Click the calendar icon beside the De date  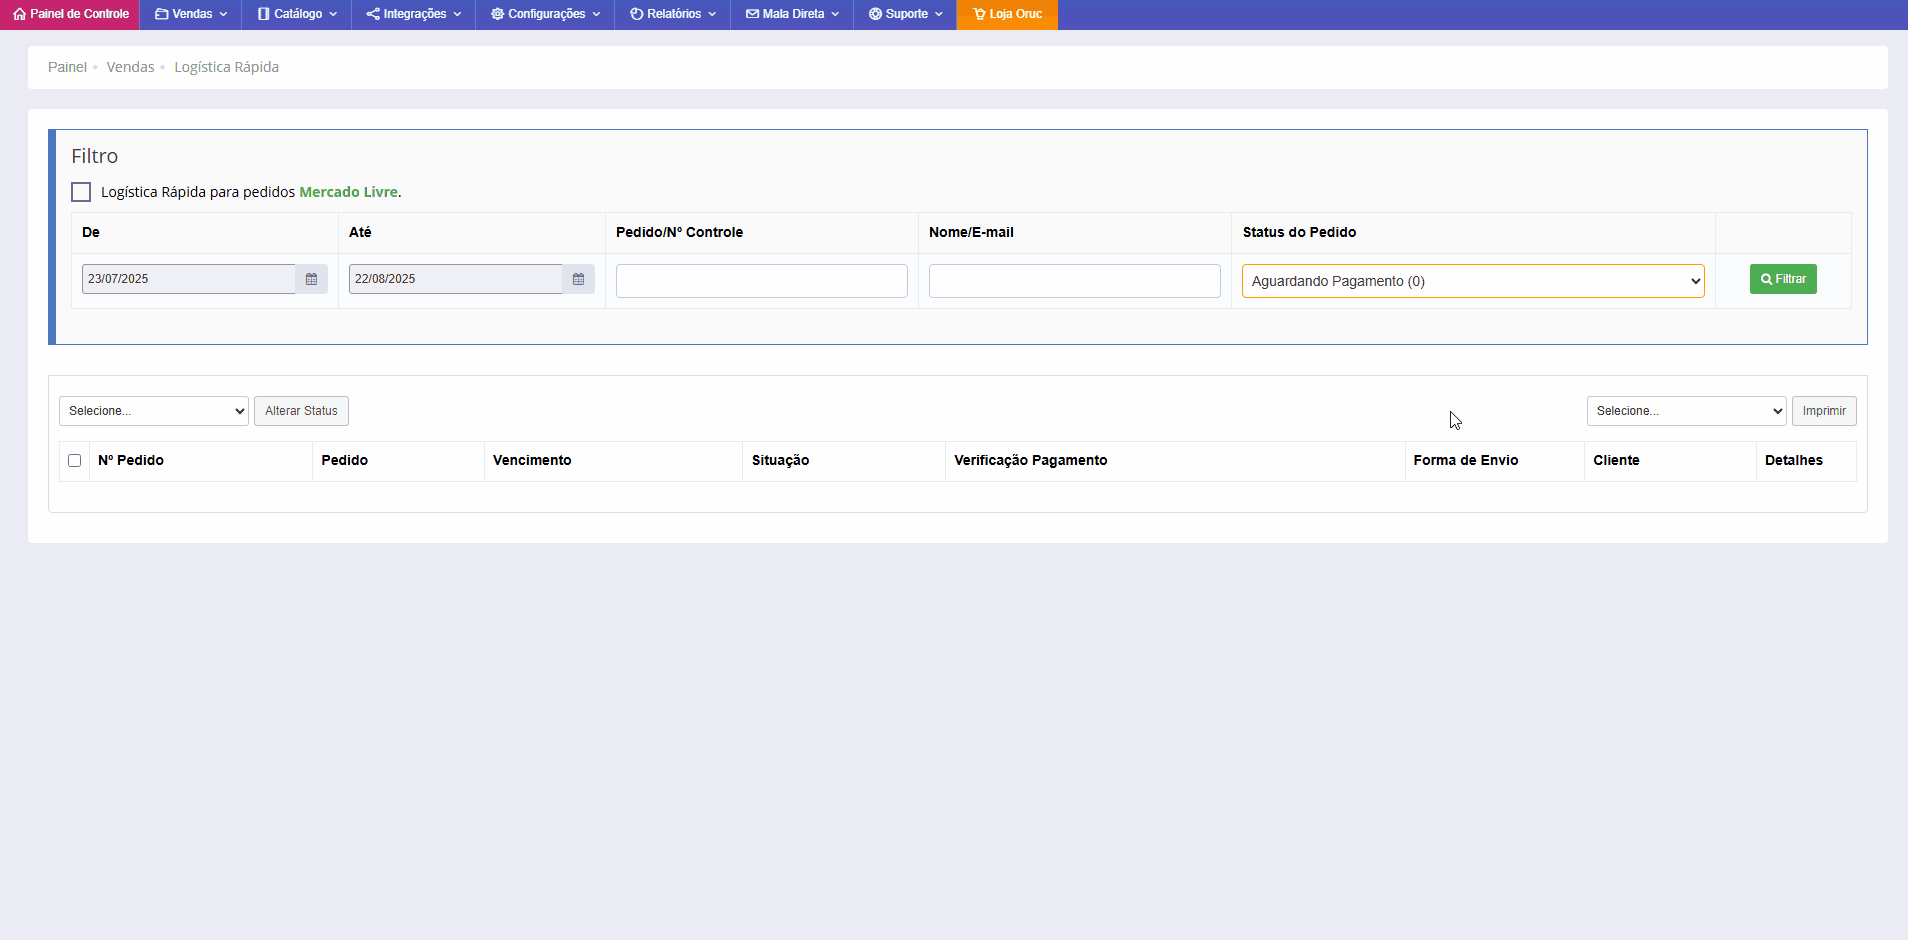point(311,279)
